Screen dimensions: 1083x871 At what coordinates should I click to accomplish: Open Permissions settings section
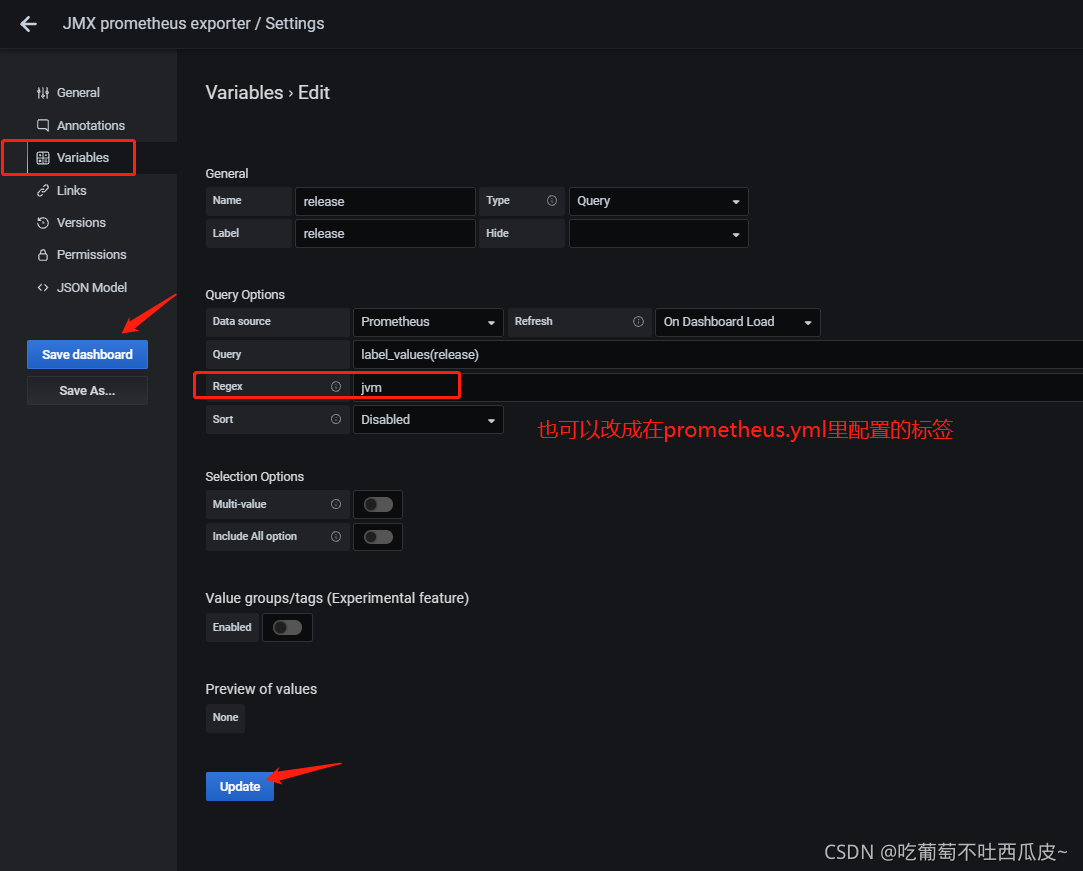point(91,255)
